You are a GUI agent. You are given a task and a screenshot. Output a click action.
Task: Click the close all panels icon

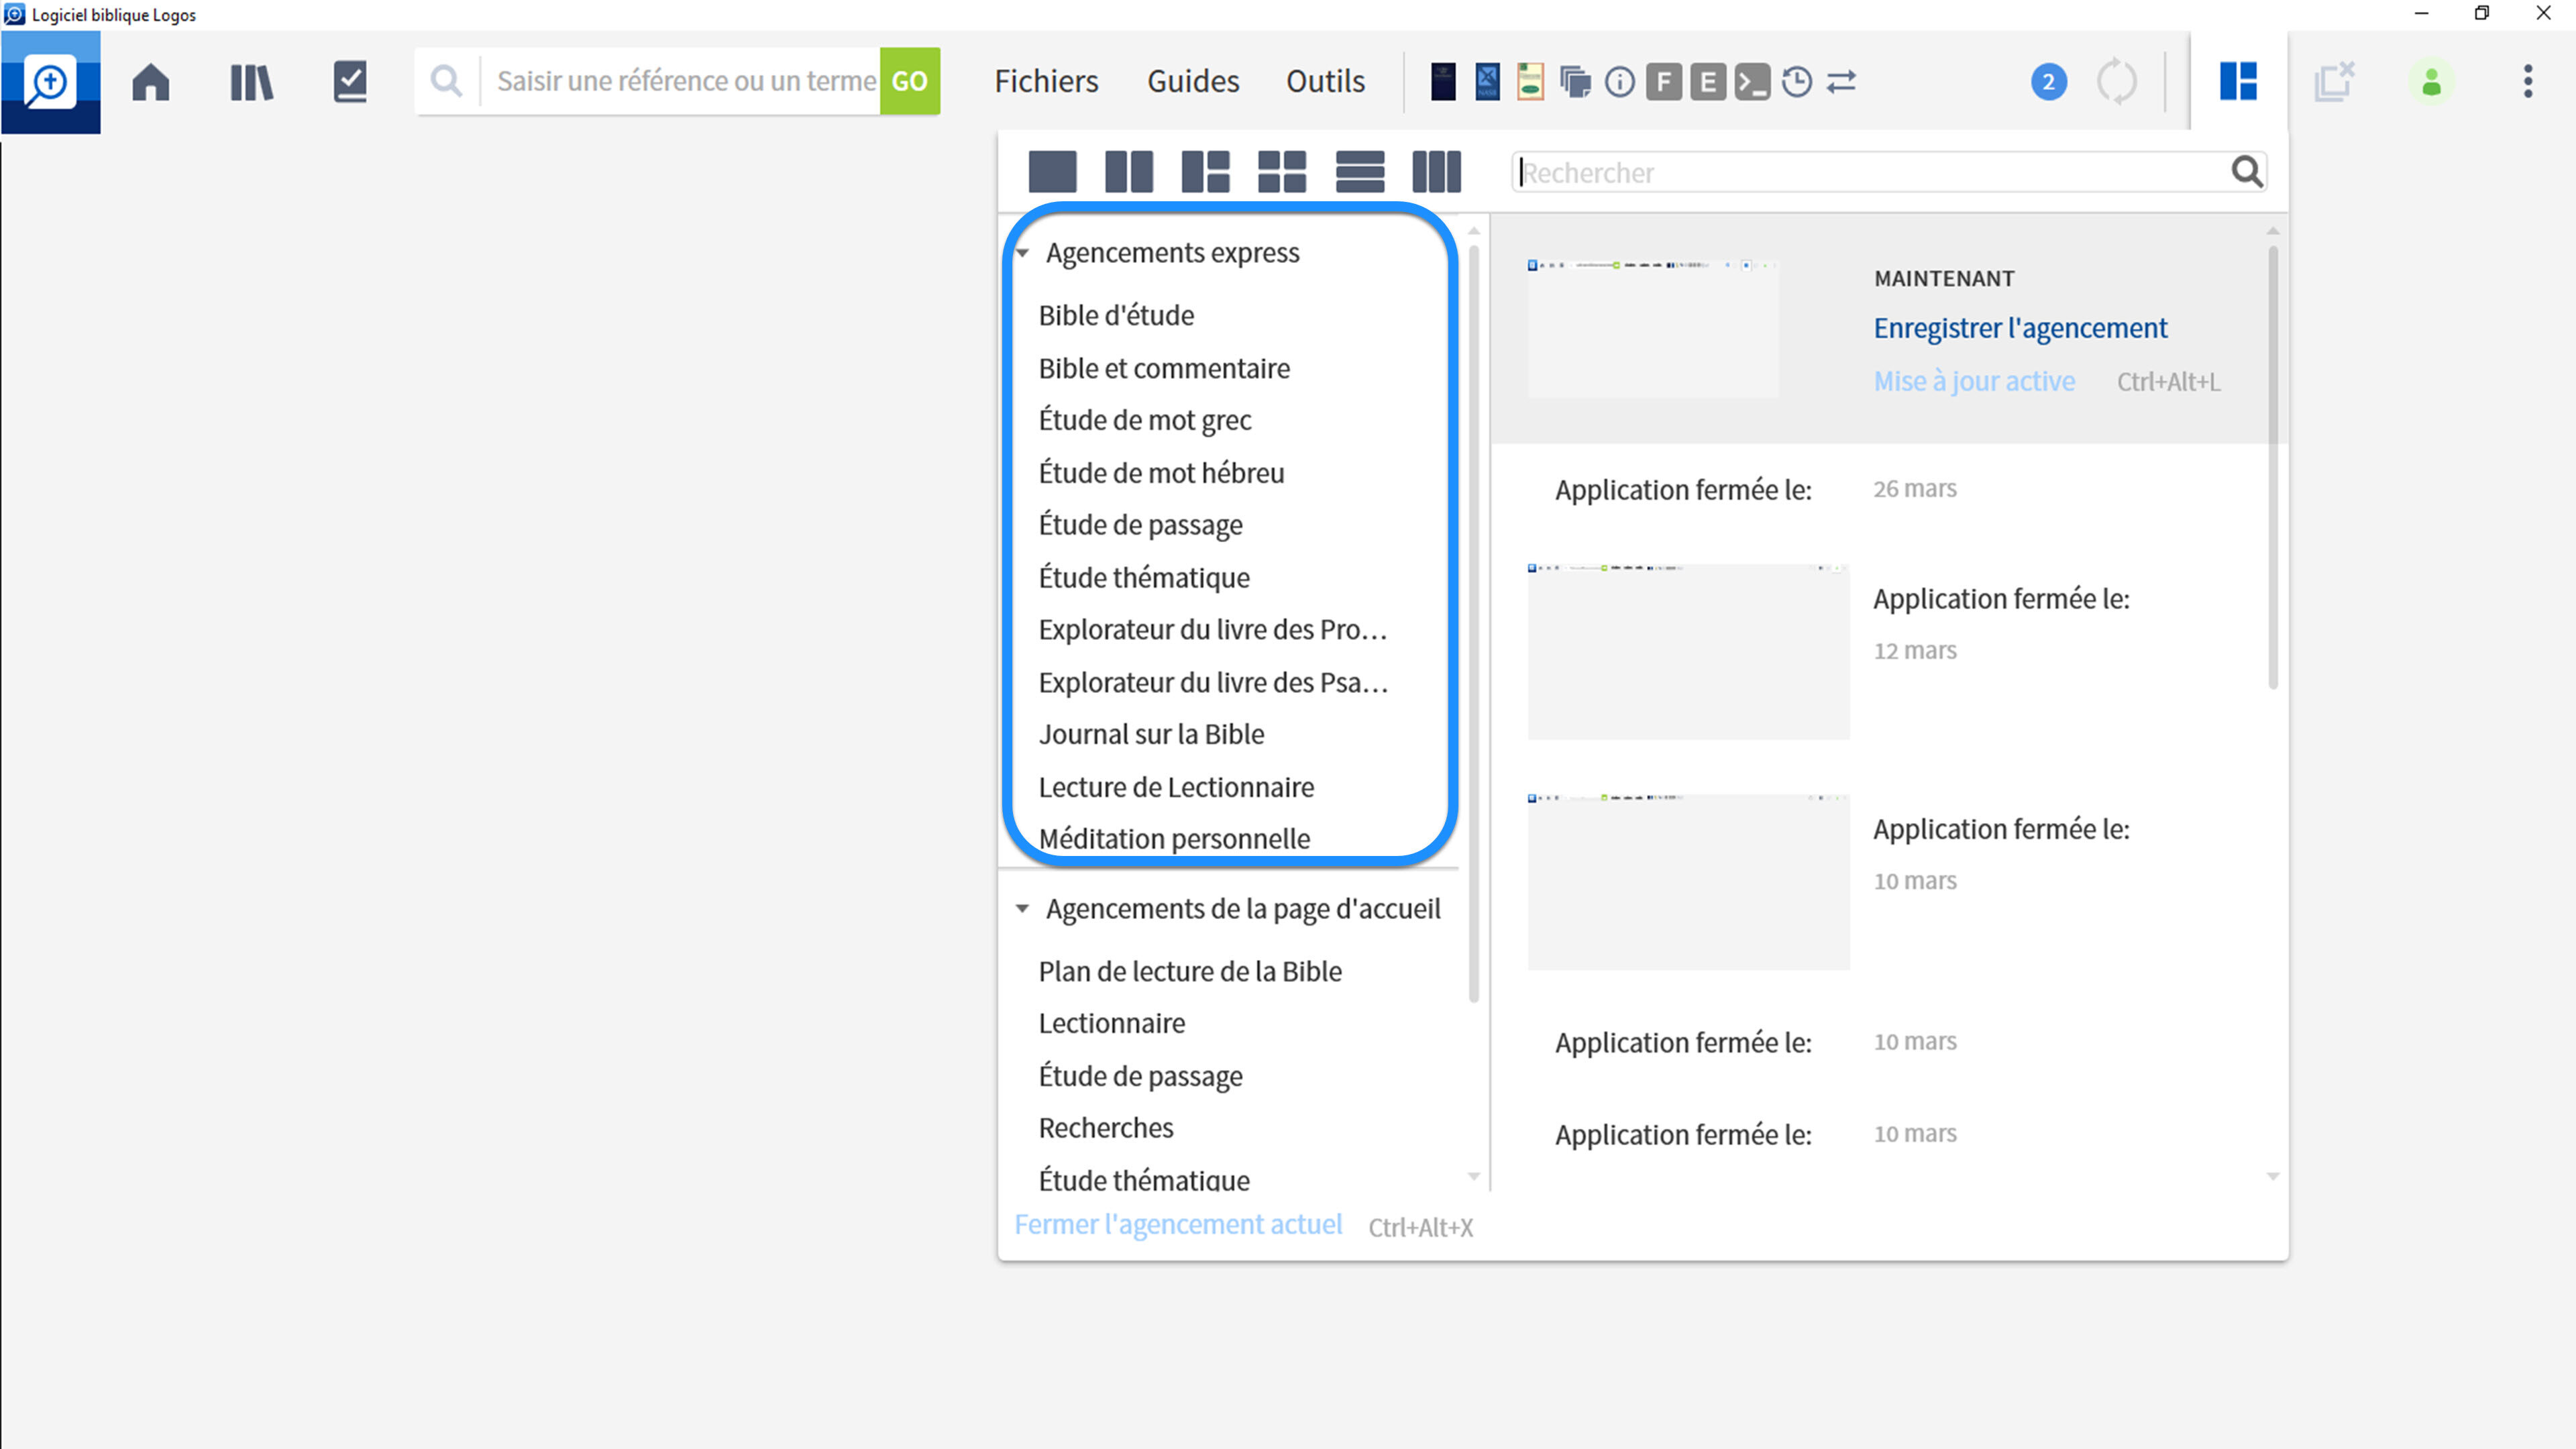click(x=2335, y=81)
